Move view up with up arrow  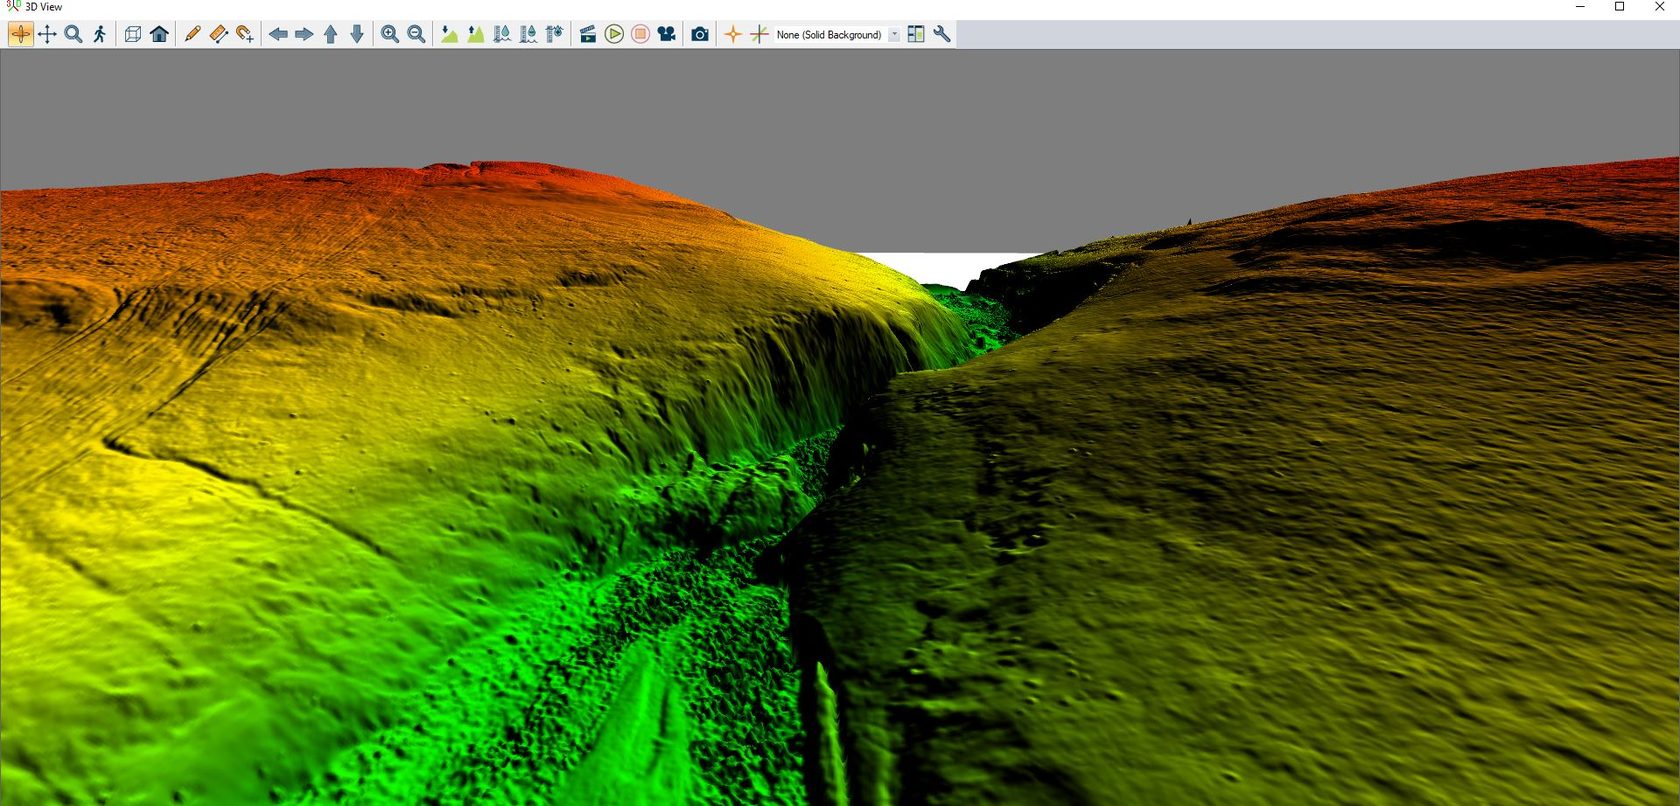pos(330,34)
